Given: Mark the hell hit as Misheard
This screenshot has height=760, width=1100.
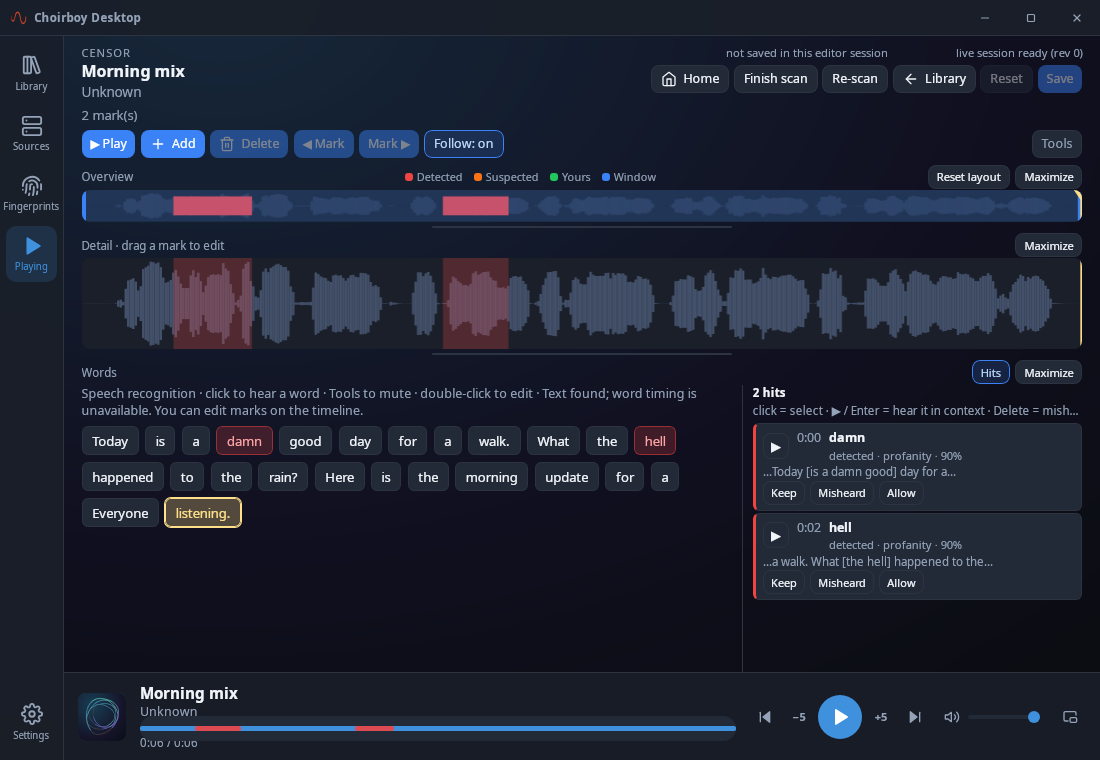Looking at the screenshot, I should click(x=841, y=583).
